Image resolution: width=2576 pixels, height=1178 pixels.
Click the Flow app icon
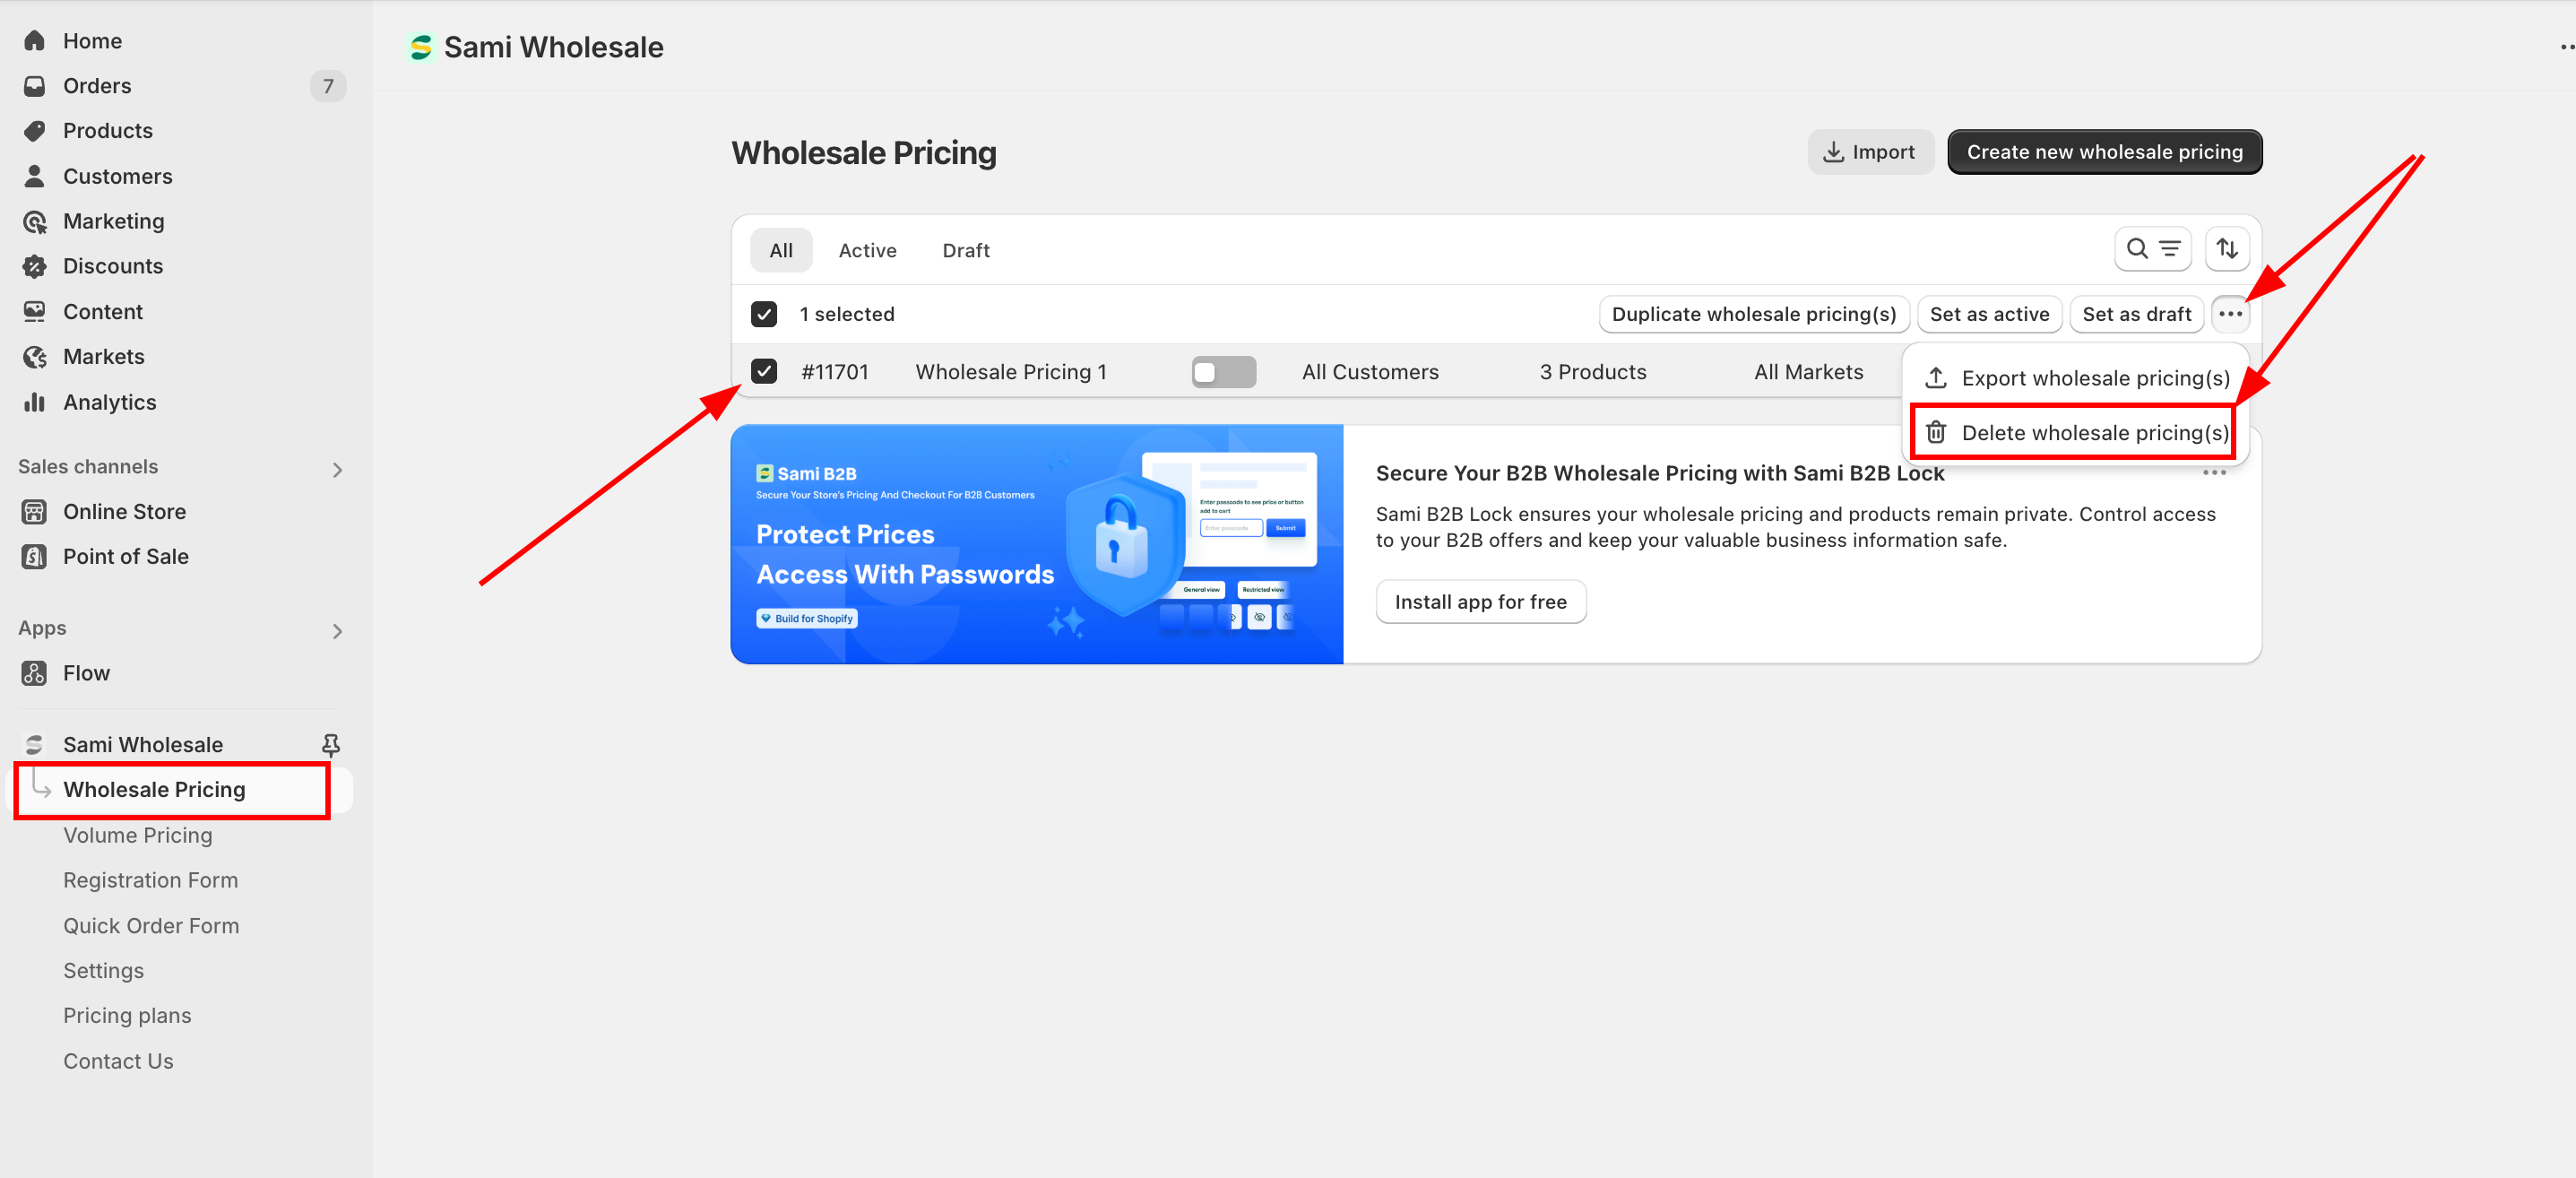click(x=35, y=673)
